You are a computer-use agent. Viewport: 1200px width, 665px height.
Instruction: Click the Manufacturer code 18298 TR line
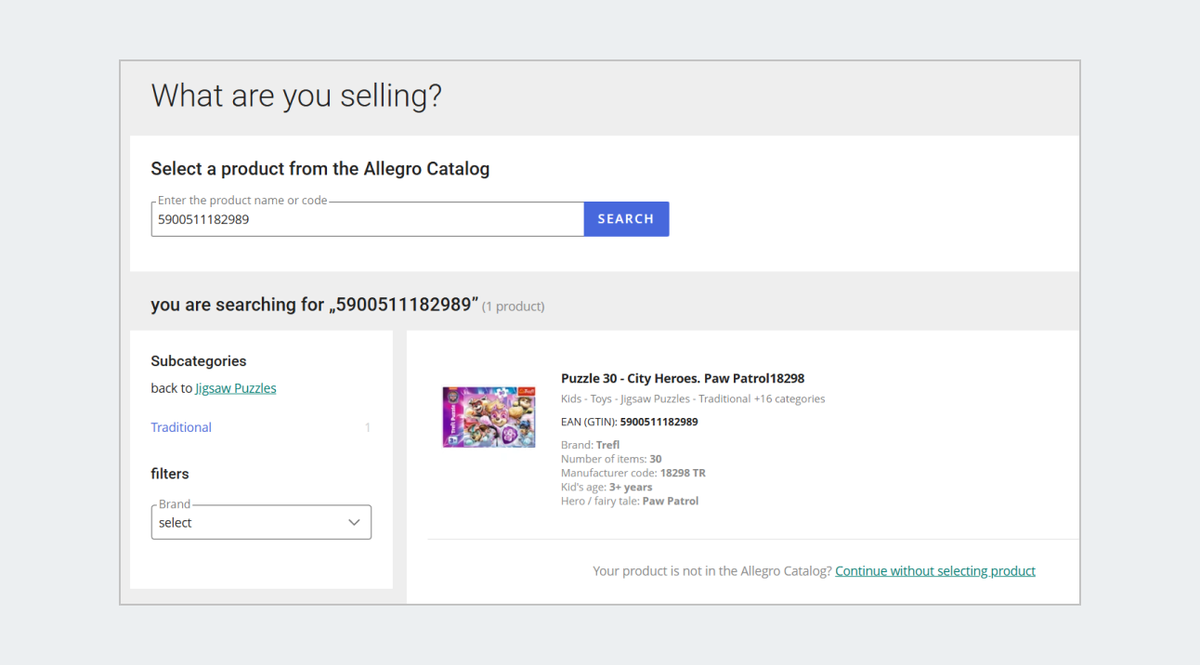point(633,473)
